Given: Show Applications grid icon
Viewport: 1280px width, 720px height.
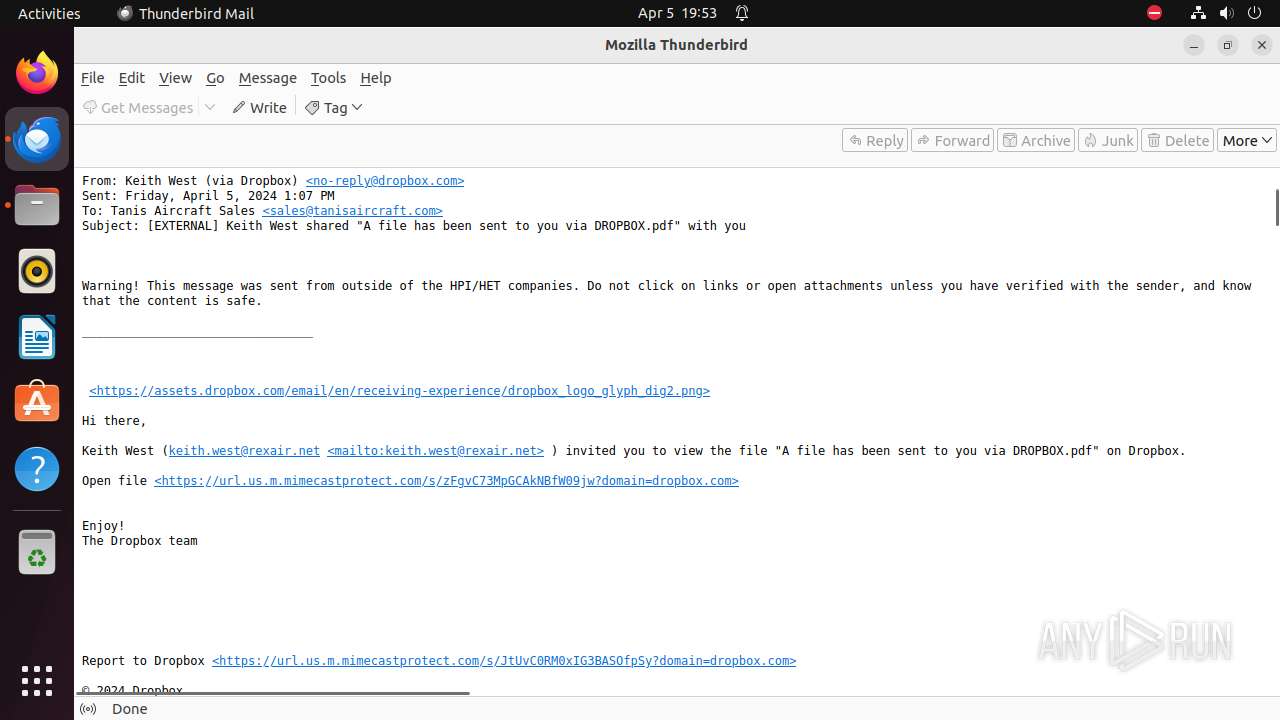Looking at the screenshot, I should 37,681.
